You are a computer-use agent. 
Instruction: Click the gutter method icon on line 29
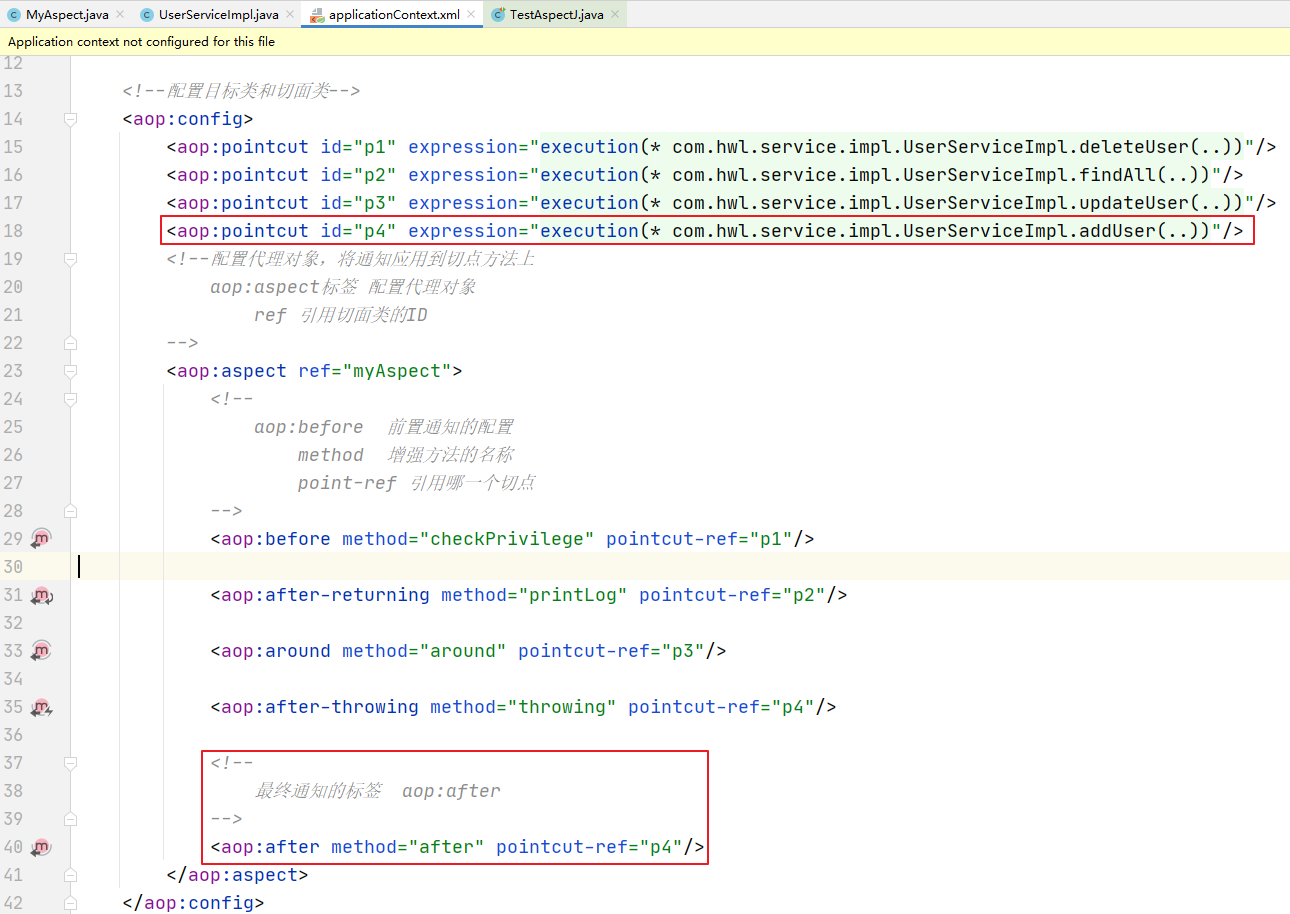coord(41,539)
